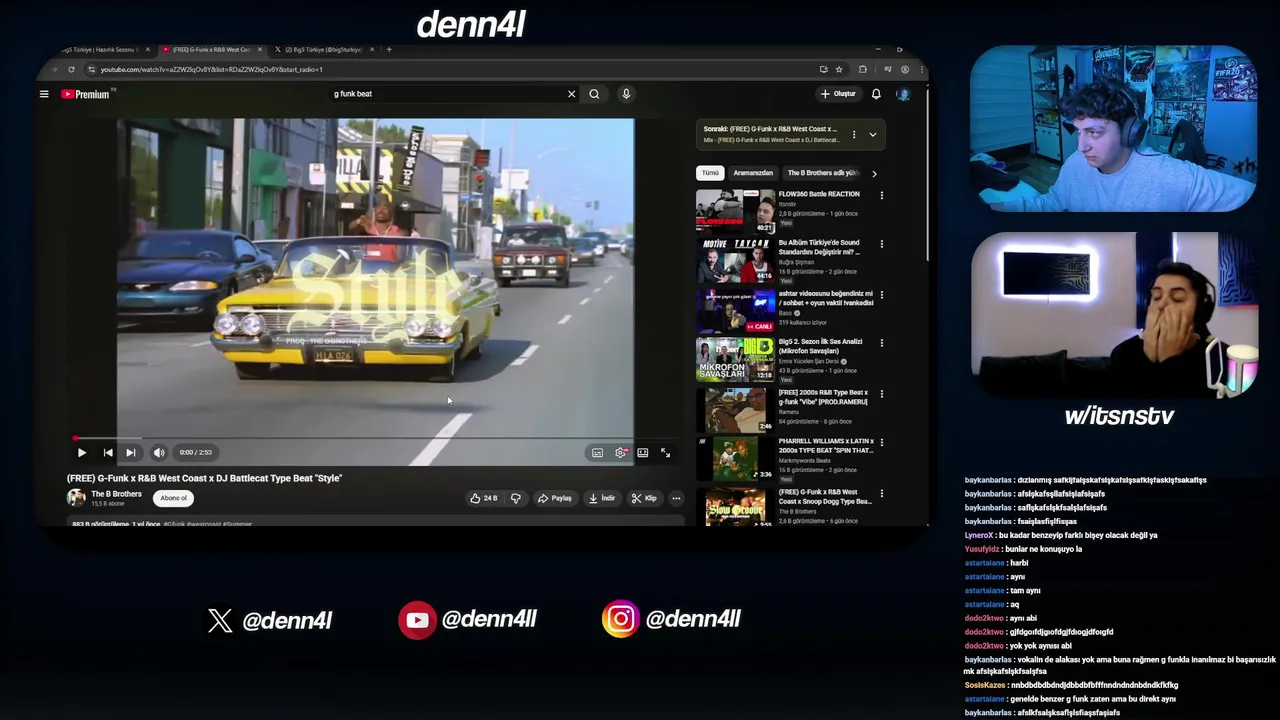Start voice search with microphone icon
Screen dimensions: 1280x720
click(x=626, y=94)
